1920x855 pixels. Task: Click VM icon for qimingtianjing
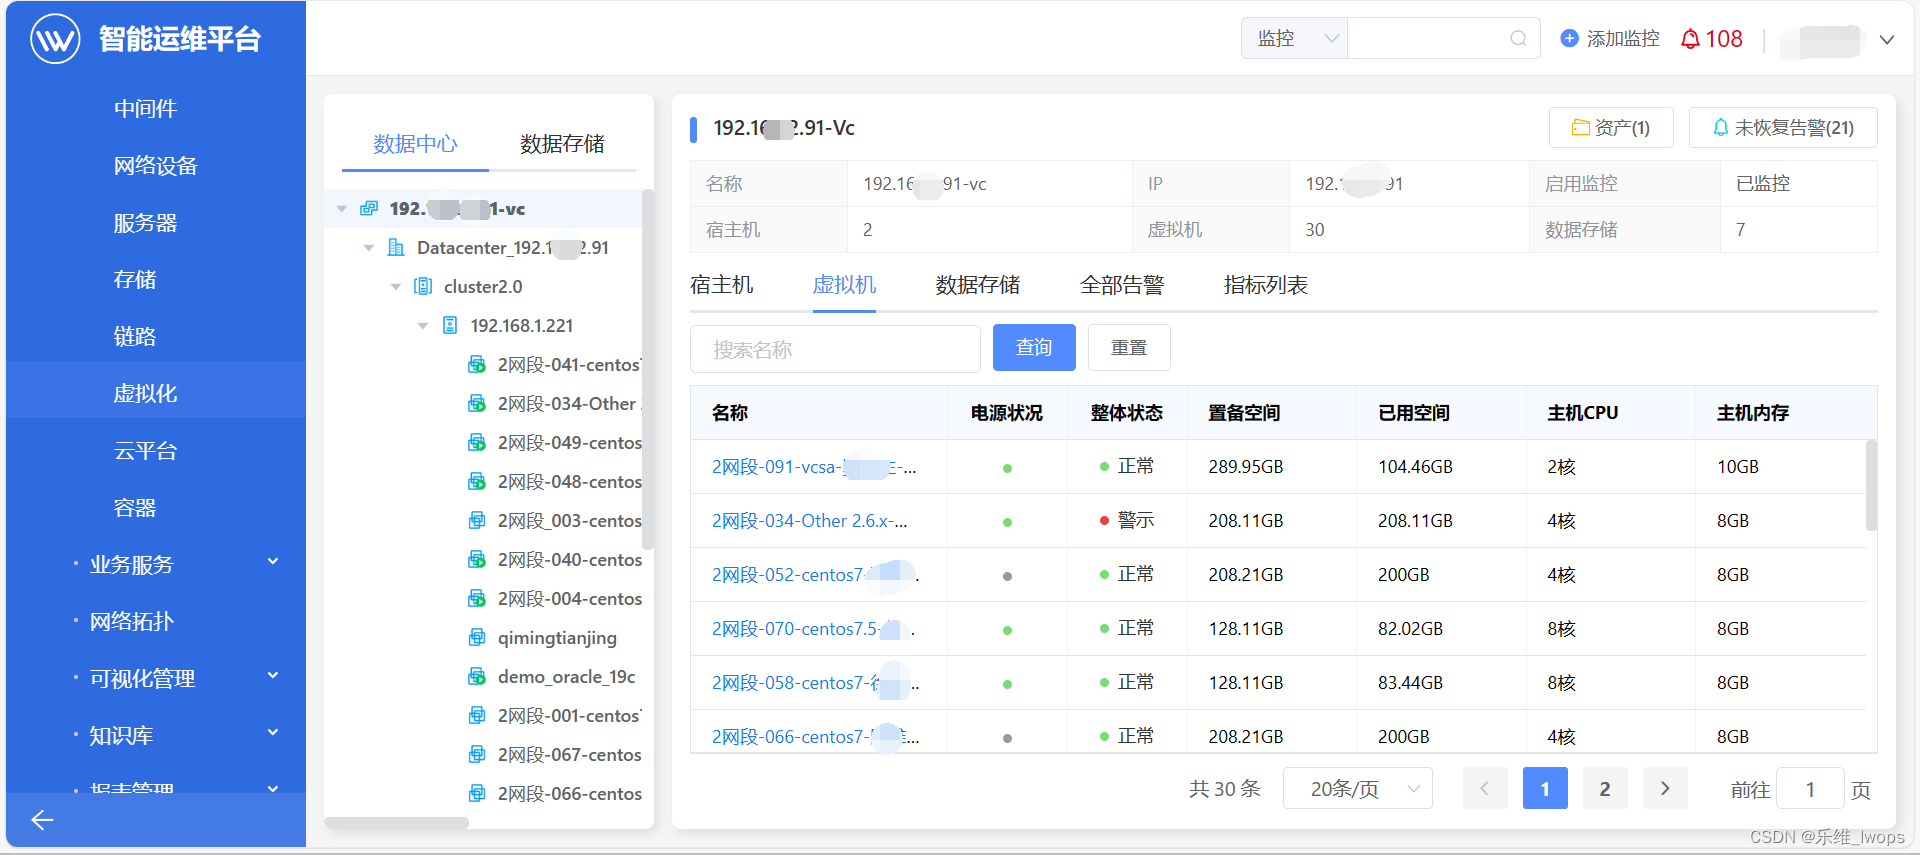tap(477, 637)
